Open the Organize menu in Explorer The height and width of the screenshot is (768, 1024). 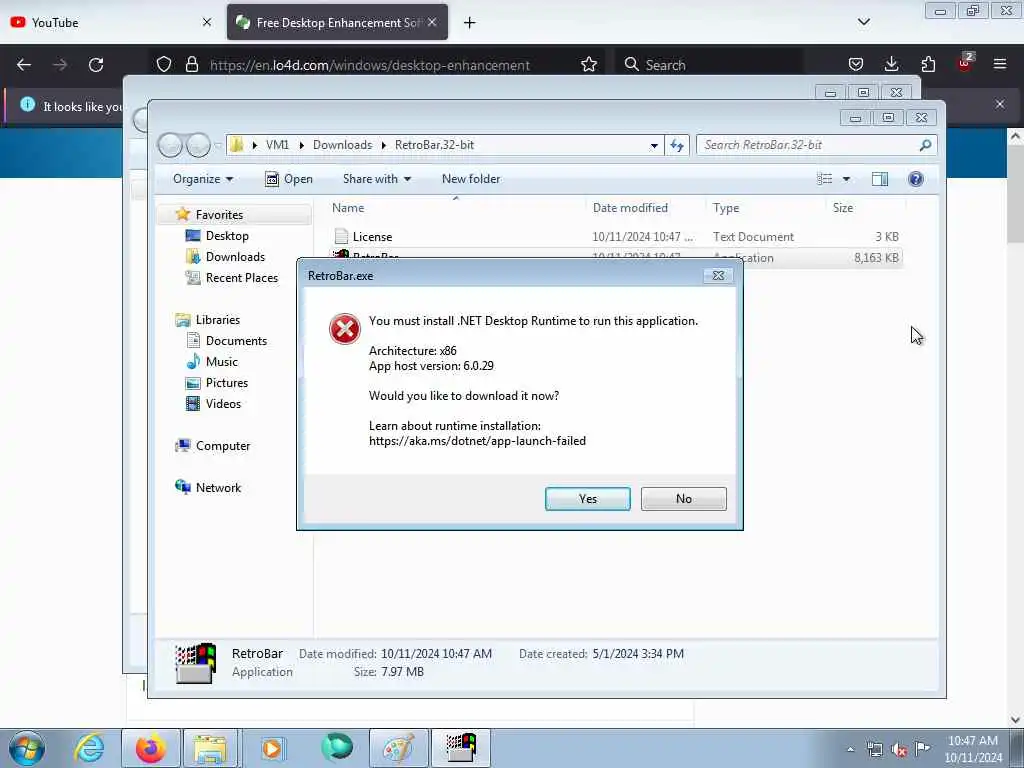click(202, 179)
